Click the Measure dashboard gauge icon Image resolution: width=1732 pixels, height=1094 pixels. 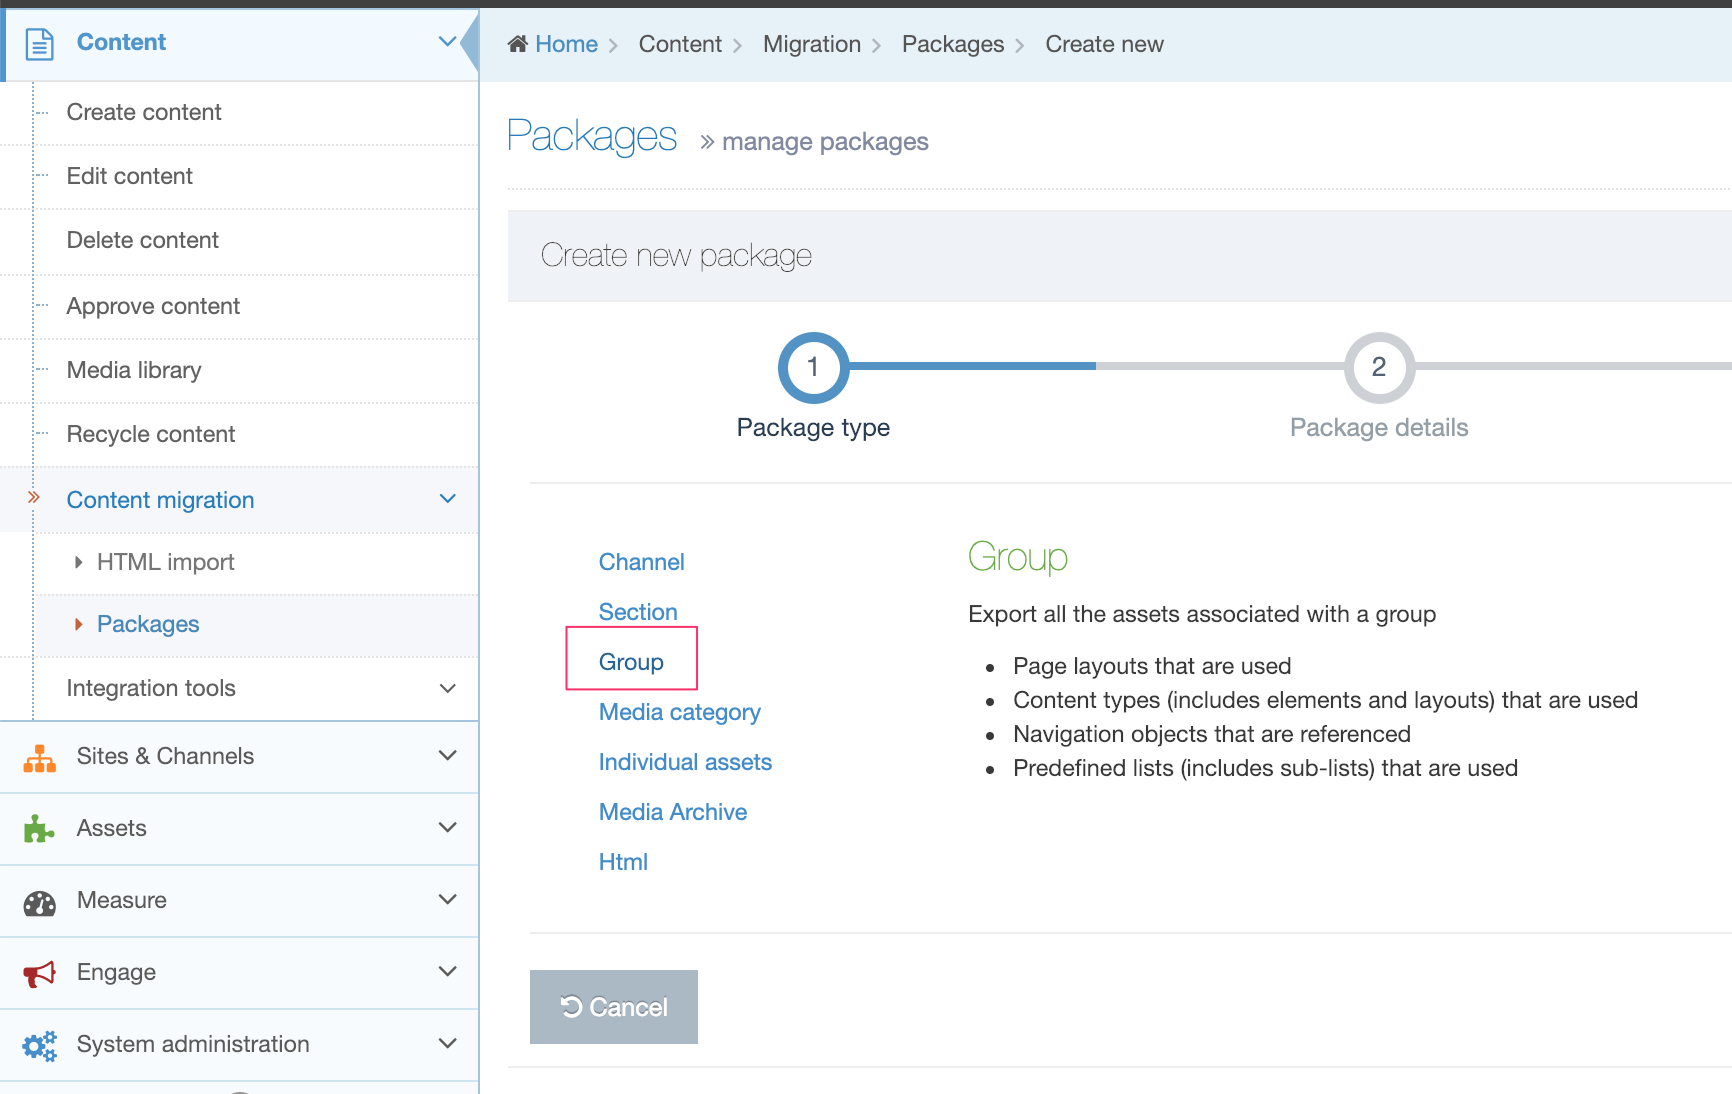39,902
